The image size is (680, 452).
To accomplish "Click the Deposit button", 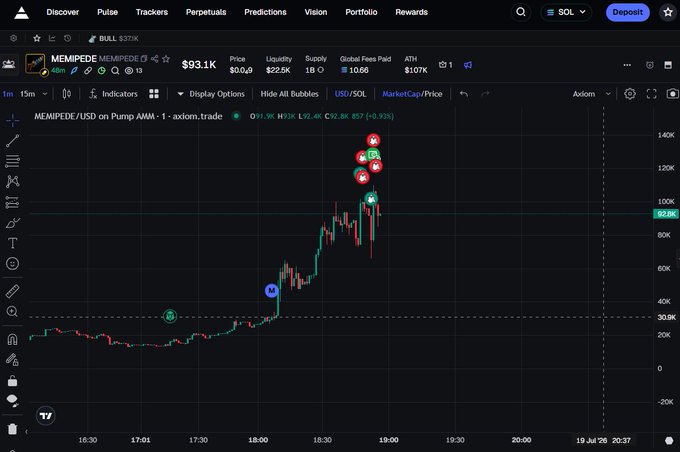I will point(628,12).
